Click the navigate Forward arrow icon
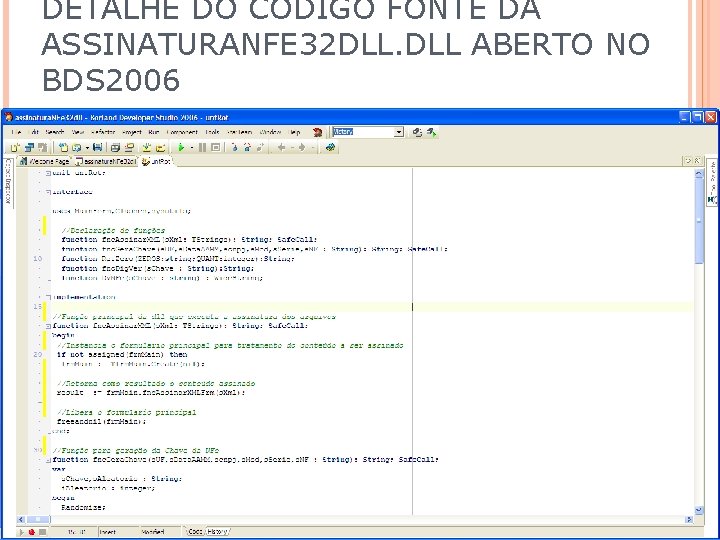 click(x=302, y=147)
